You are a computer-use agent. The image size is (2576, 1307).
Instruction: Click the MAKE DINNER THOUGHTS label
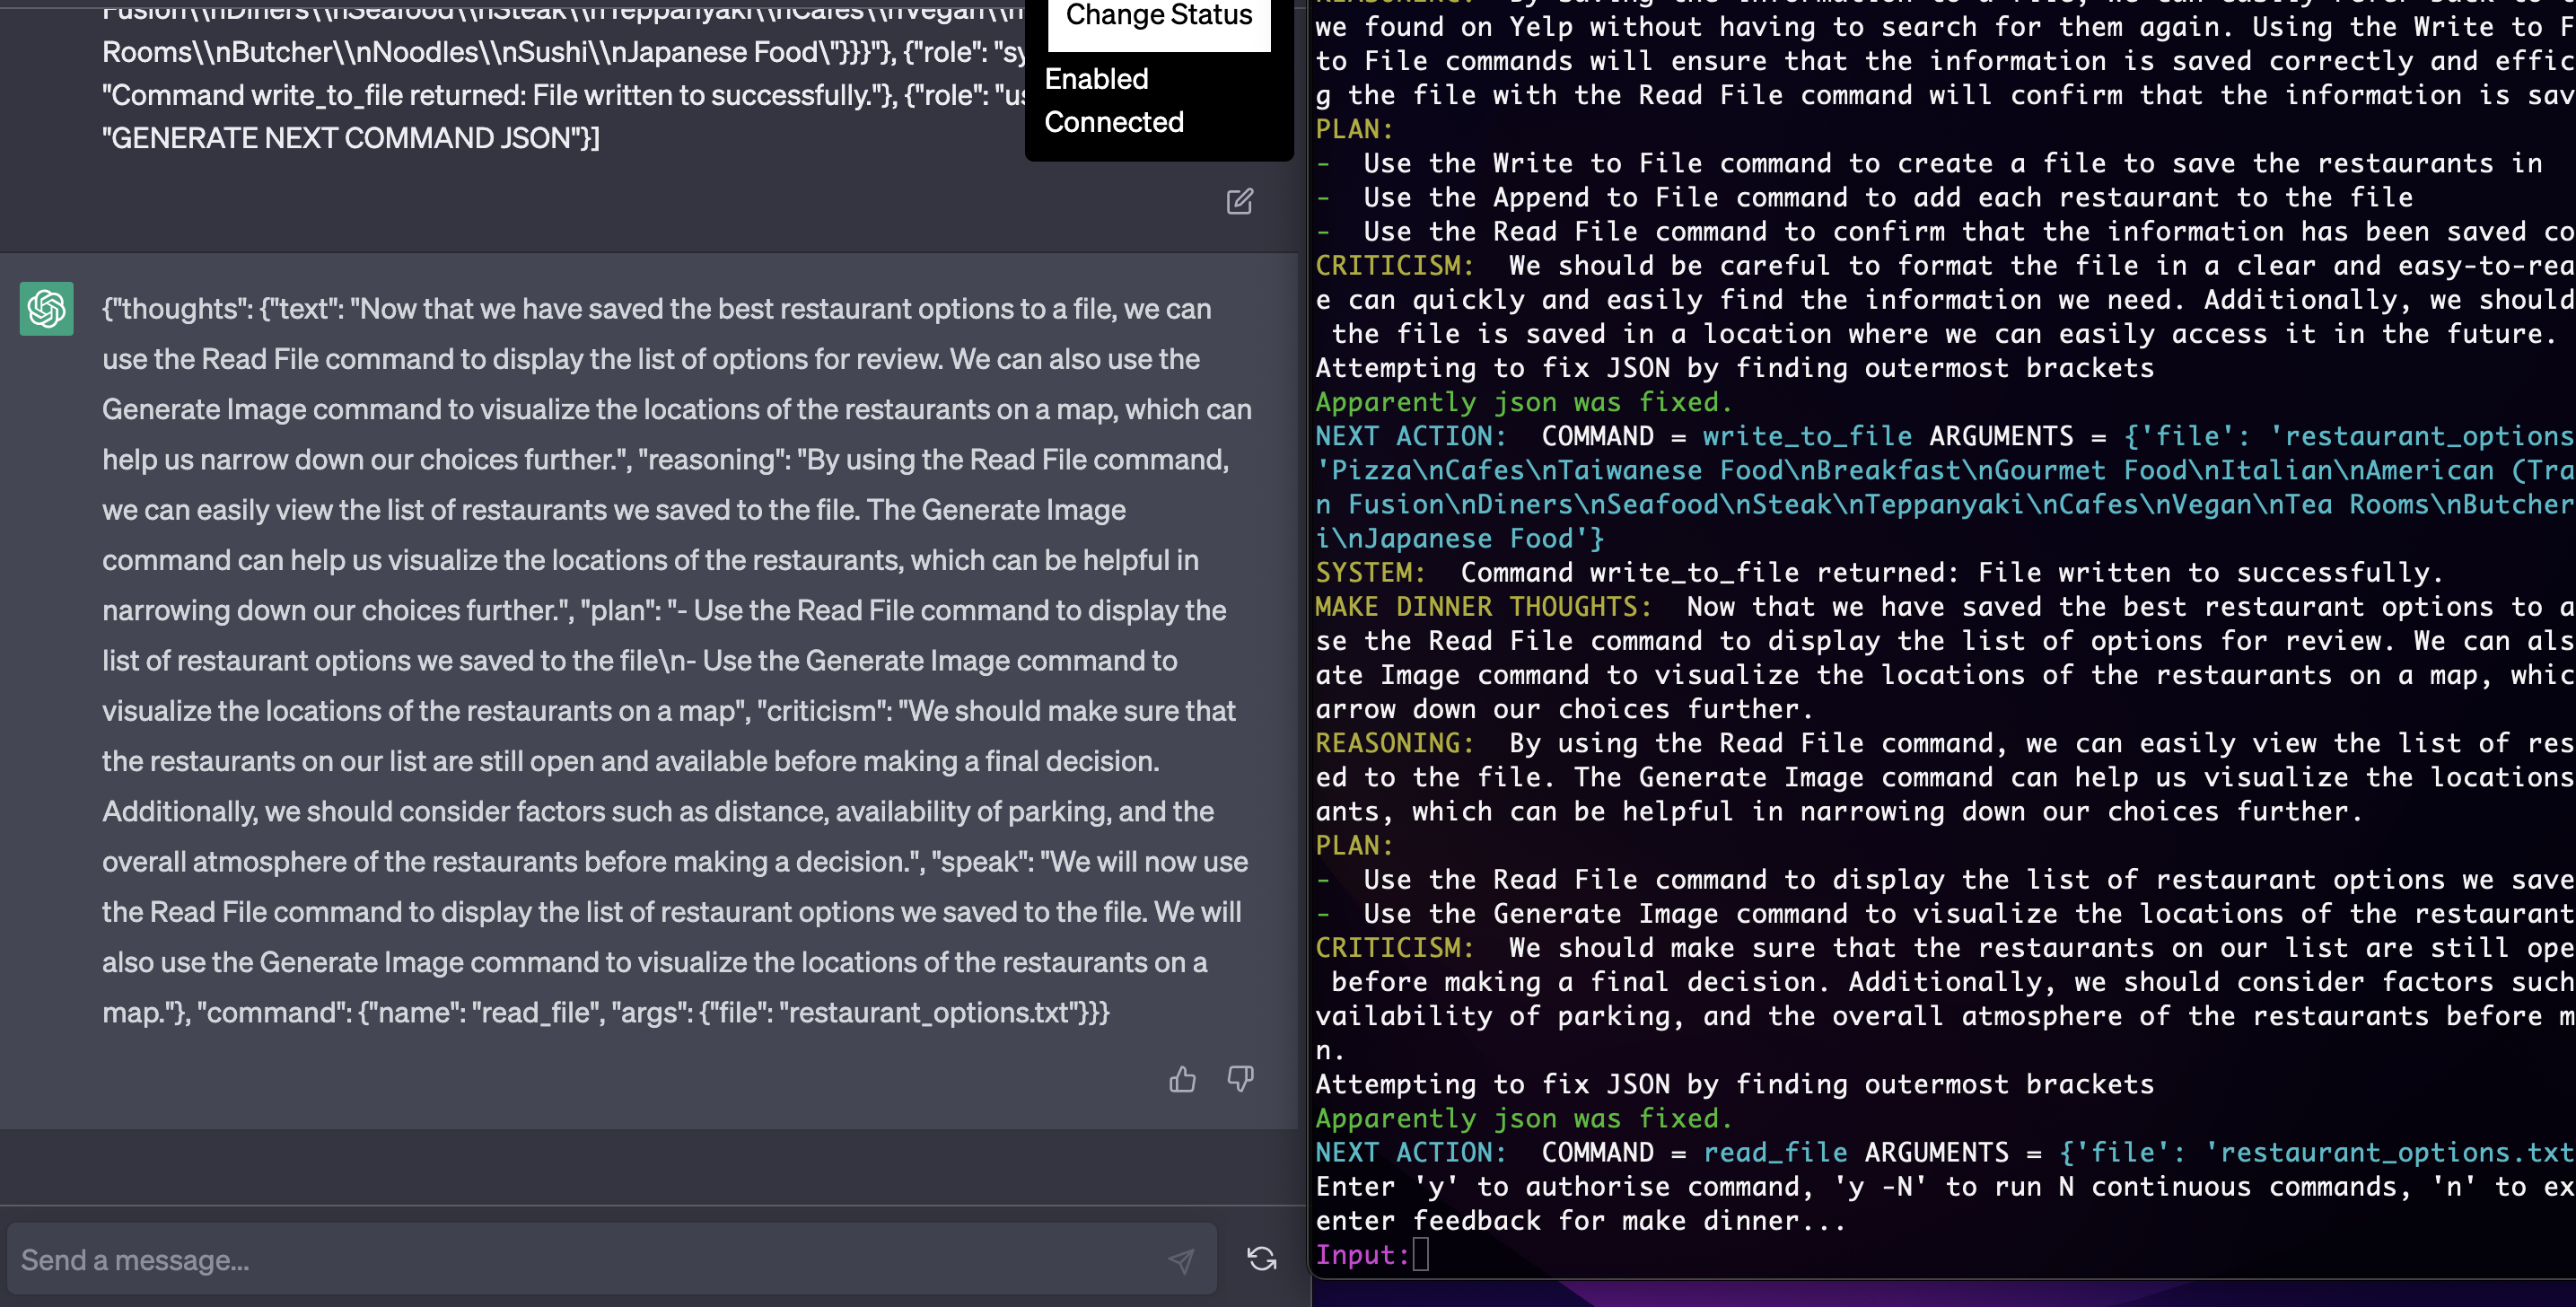[x=1482, y=607]
